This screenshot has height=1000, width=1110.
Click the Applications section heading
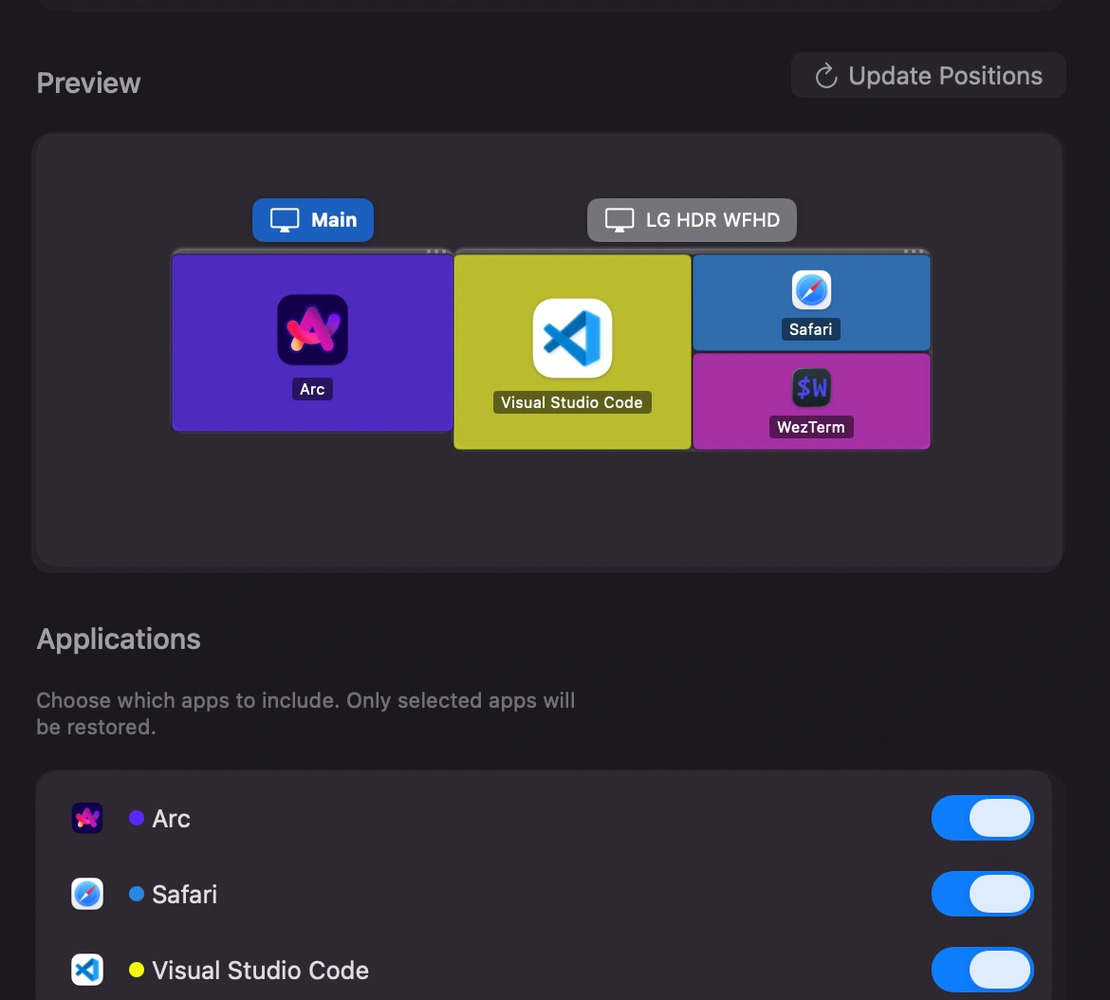coord(119,639)
